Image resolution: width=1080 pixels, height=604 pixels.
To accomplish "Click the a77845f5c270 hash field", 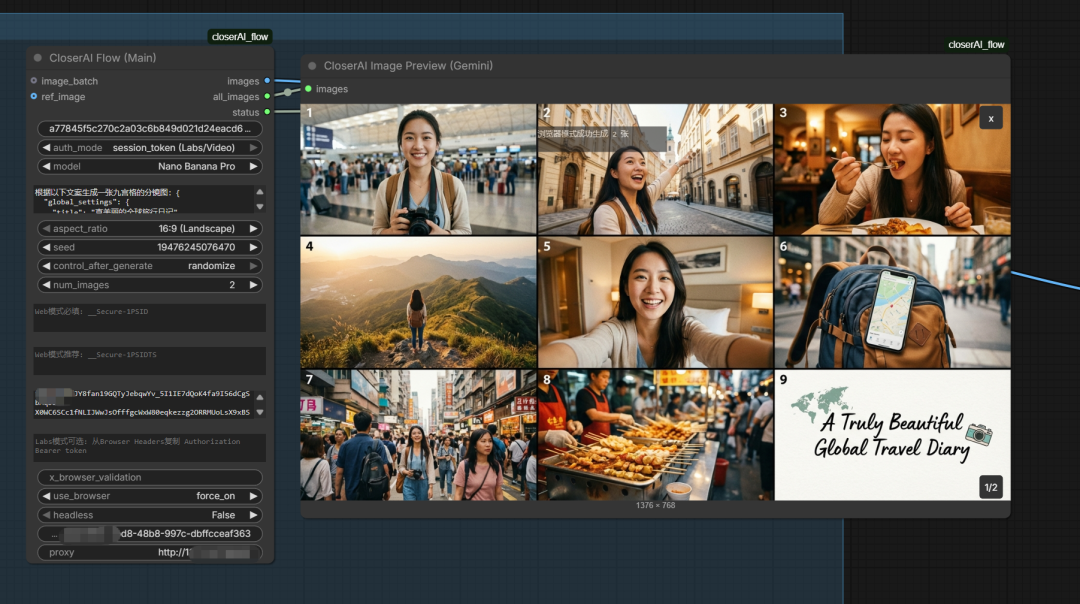I will click(149, 128).
